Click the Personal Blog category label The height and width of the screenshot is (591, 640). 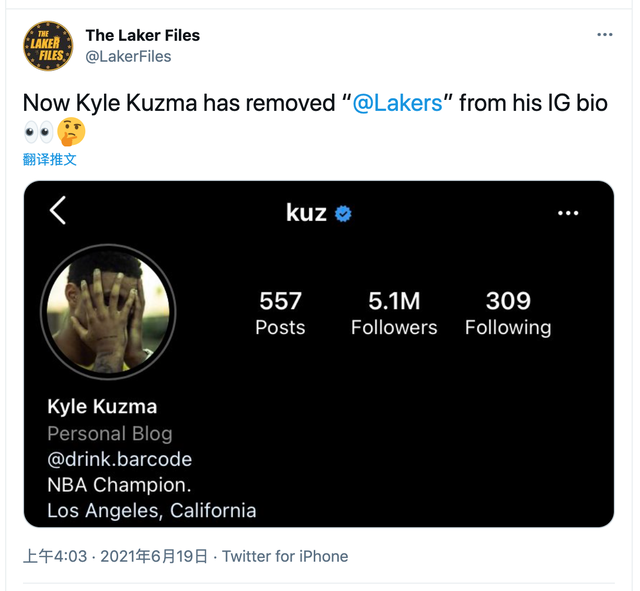pos(110,433)
